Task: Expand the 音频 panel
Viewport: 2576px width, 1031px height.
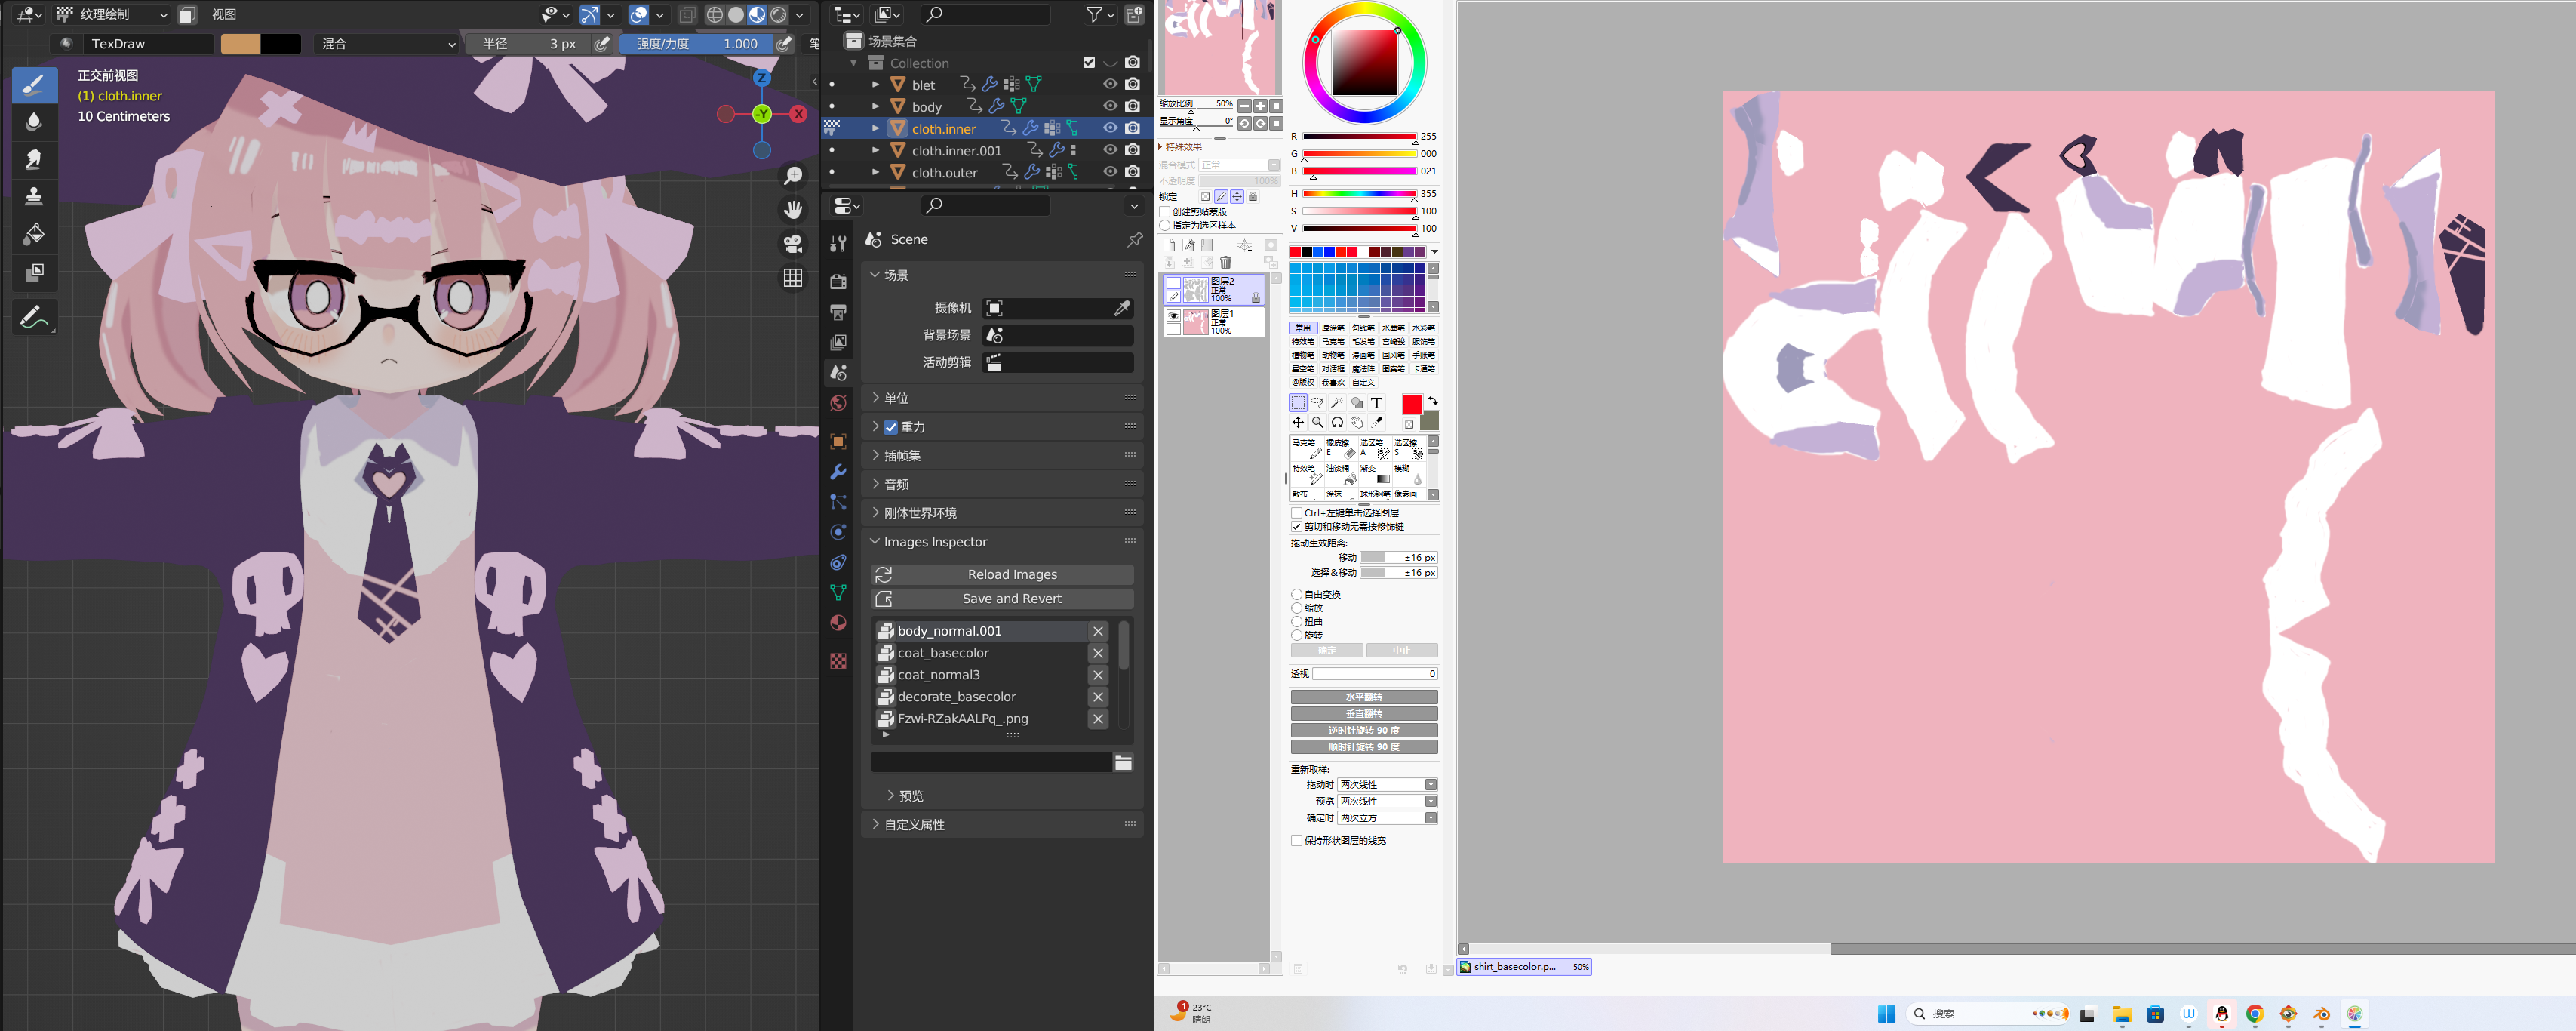Action: tap(1002, 484)
